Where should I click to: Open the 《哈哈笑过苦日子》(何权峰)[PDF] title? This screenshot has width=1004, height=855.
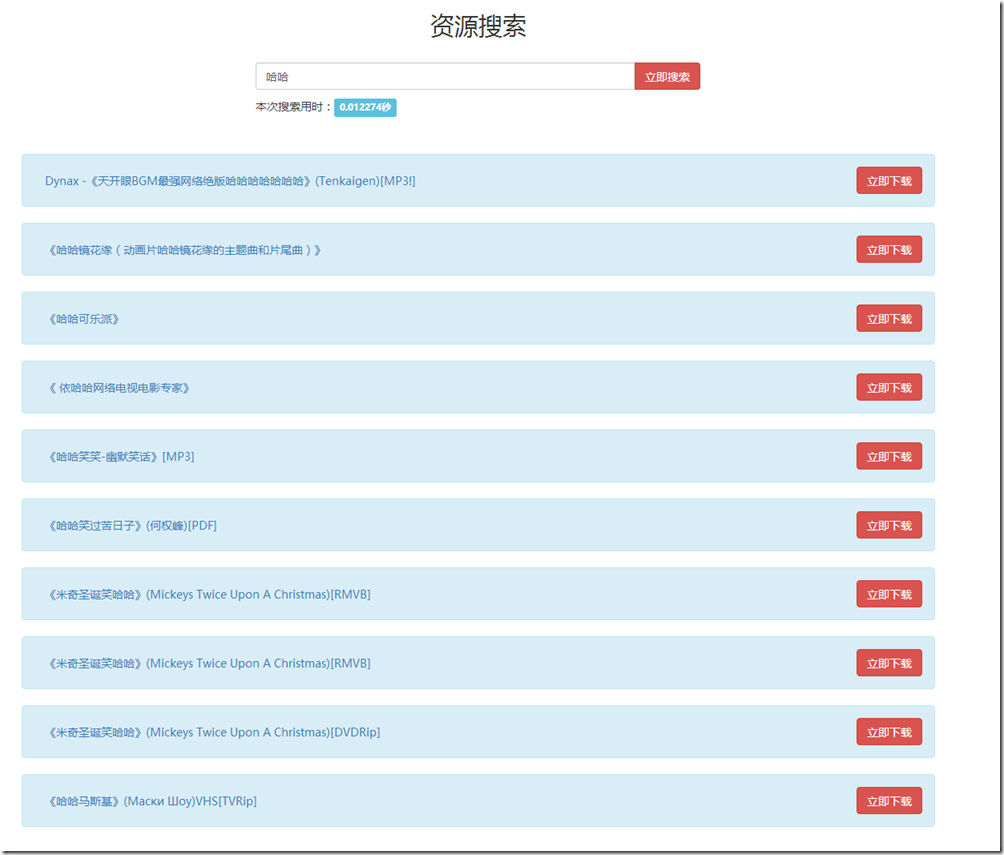click(131, 526)
